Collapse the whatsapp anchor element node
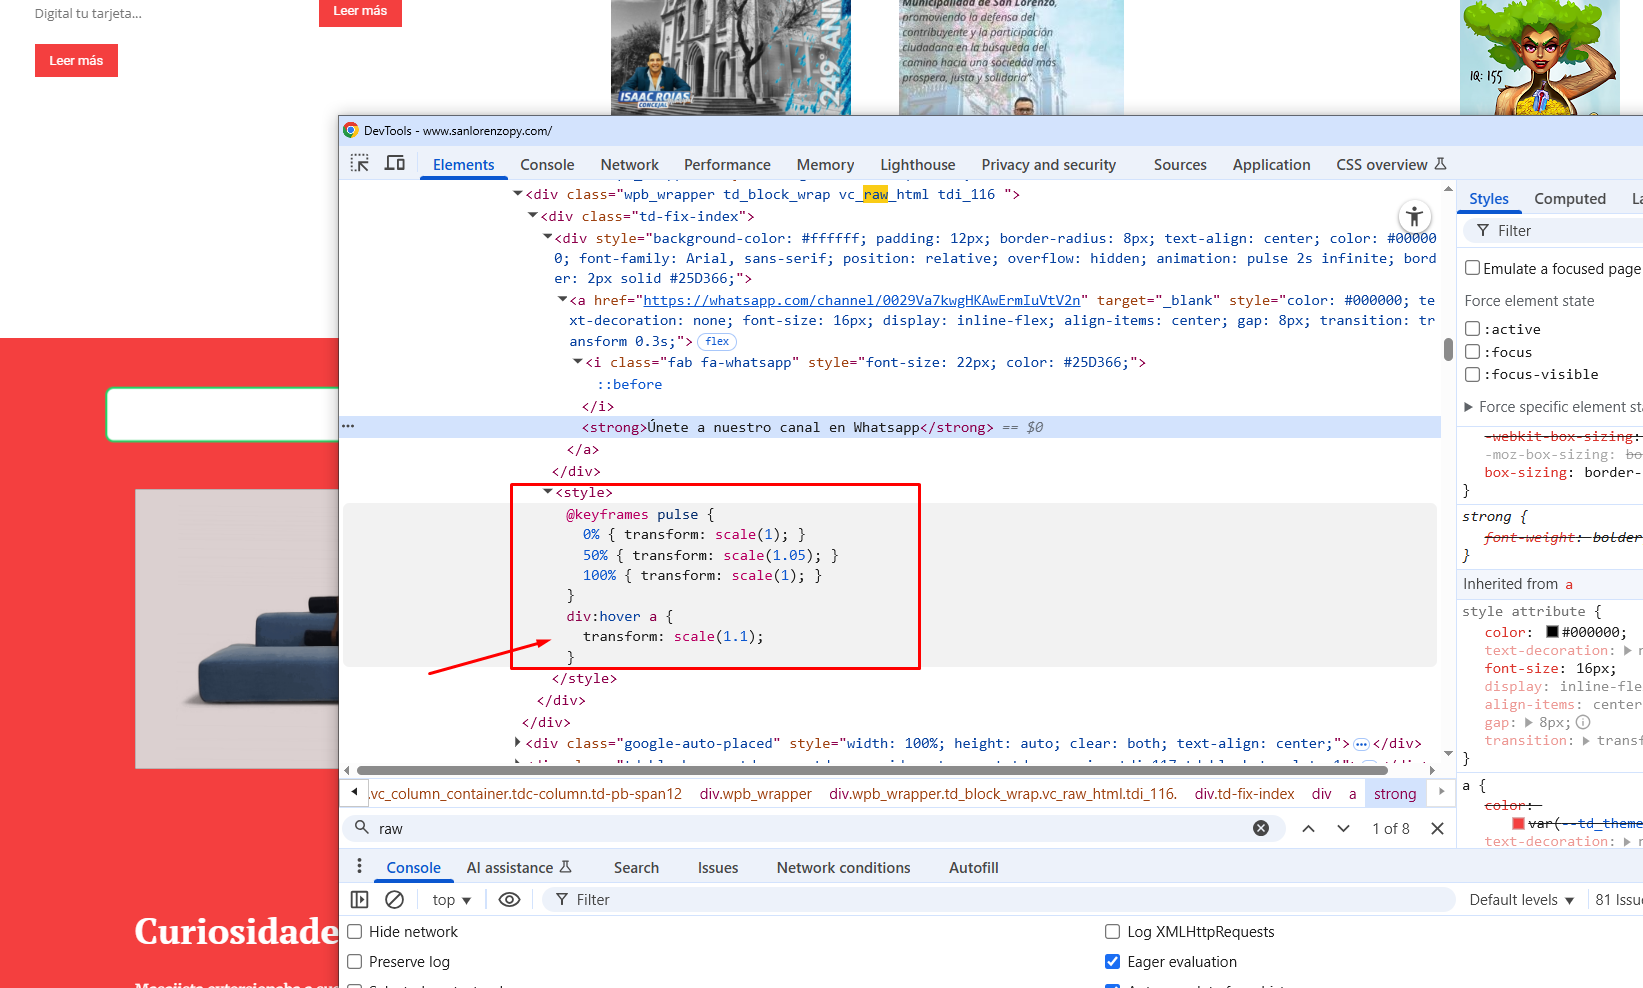This screenshot has height=988, width=1643. pos(562,299)
